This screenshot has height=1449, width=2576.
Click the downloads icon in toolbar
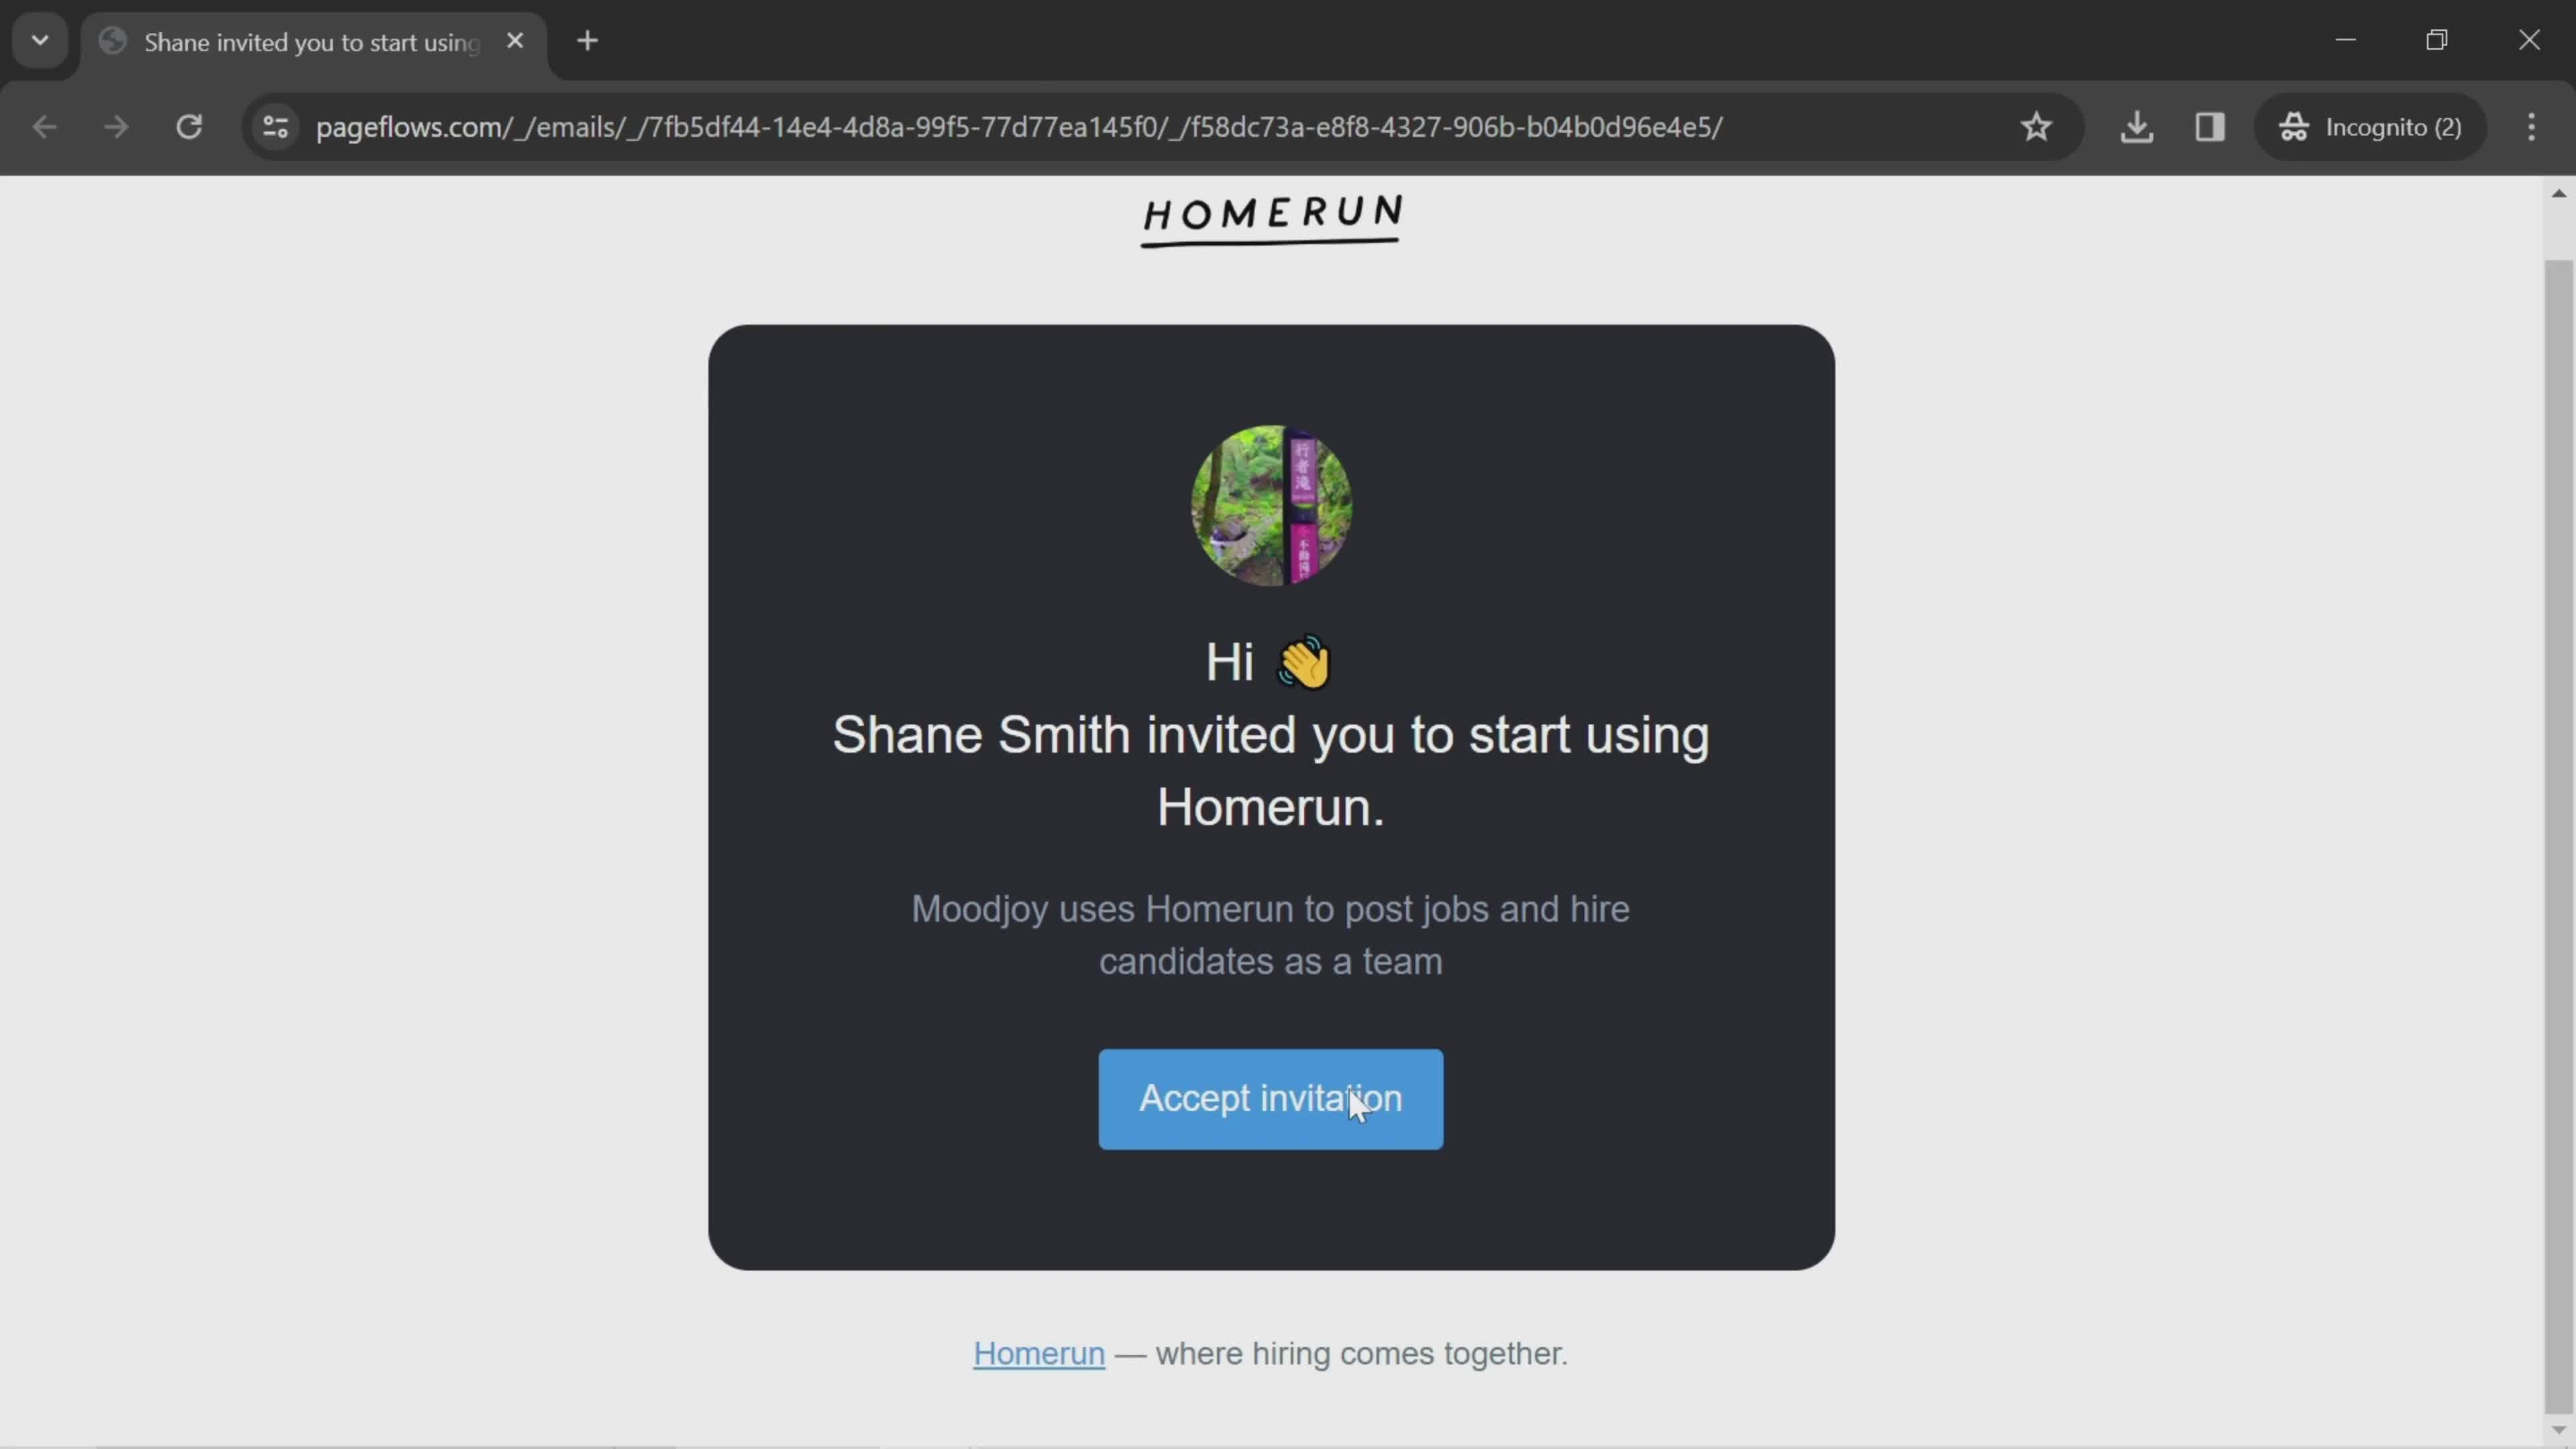click(x=2139, y=125)
